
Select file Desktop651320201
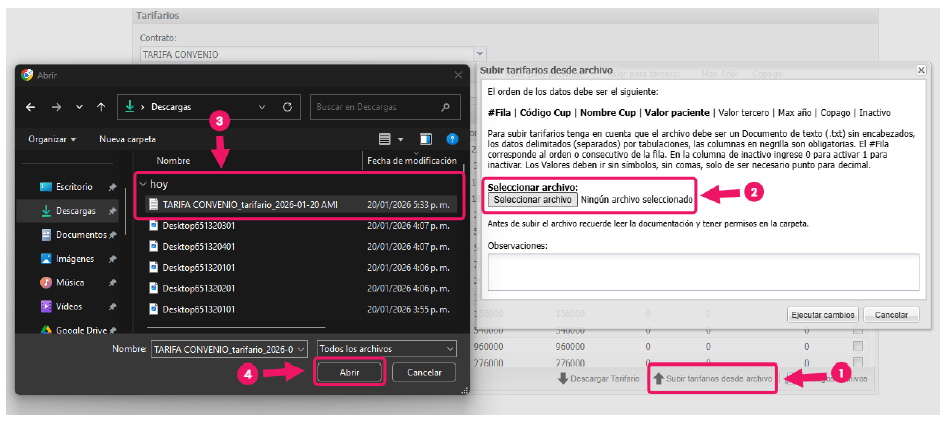click(301, 288)
